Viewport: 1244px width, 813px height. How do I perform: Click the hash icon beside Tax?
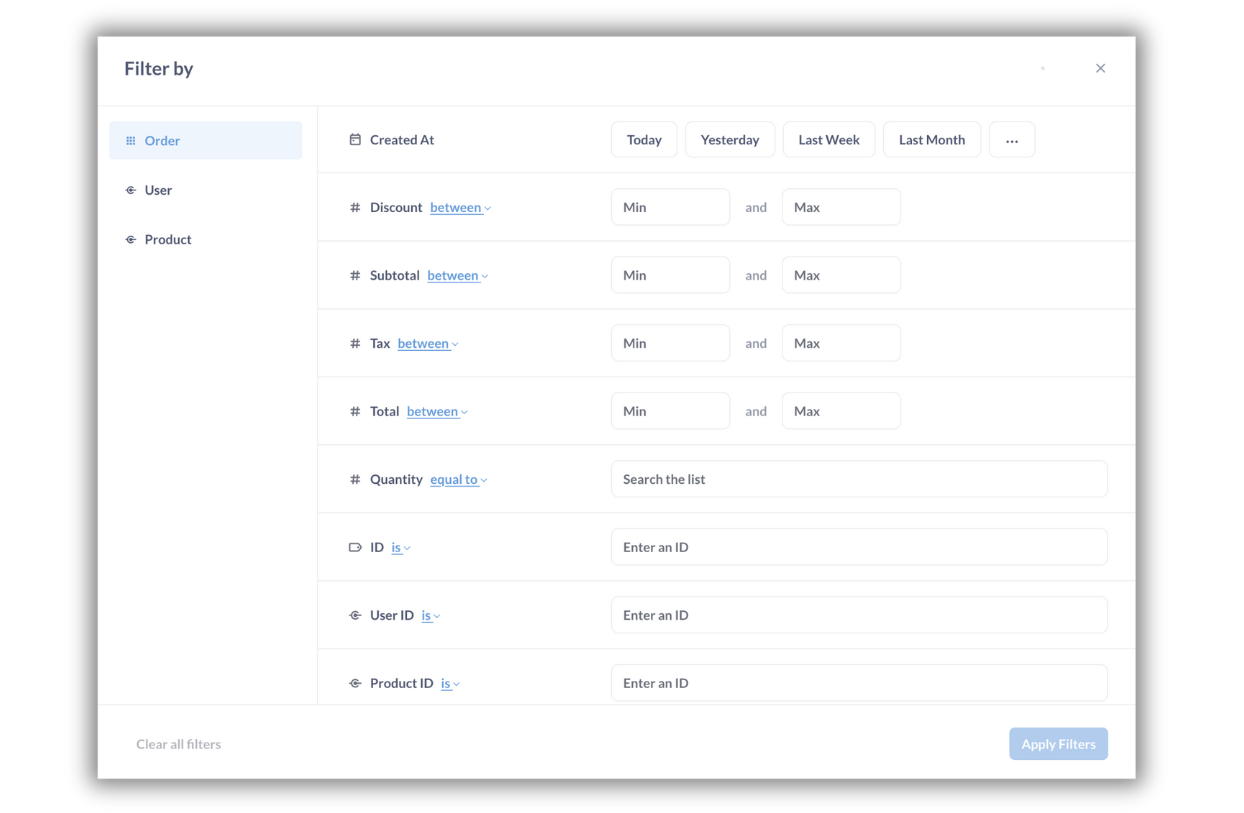pos(355,343)
